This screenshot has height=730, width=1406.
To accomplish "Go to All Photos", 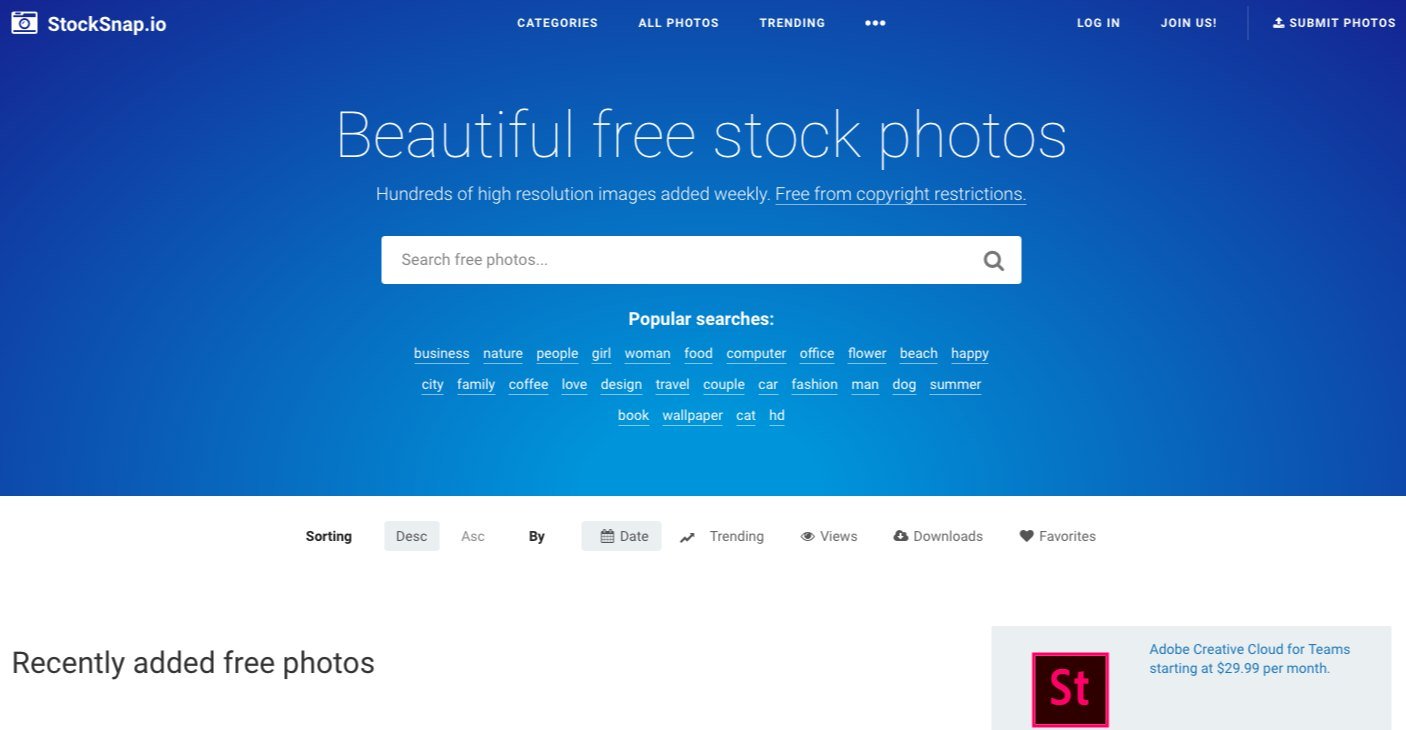I will pos(678,23).
